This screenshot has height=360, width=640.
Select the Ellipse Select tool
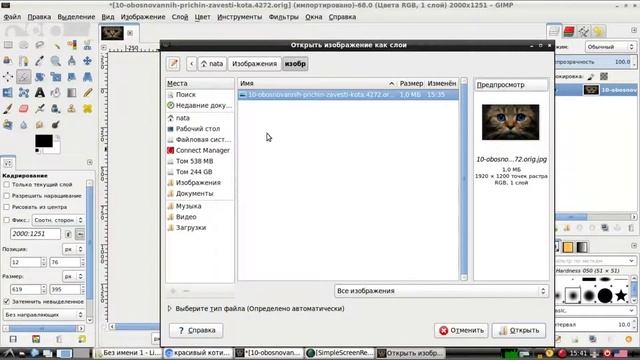pos(24,45)
